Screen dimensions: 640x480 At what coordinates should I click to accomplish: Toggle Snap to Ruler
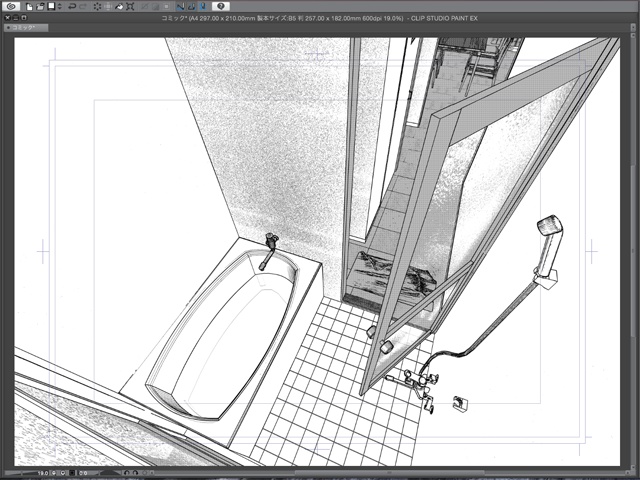coord(180,7)
